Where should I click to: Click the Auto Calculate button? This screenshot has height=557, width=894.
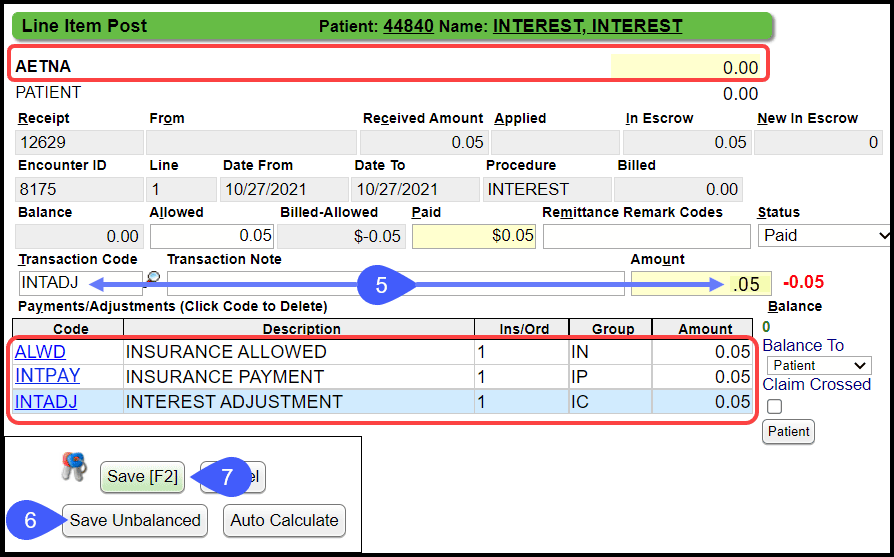[284, 520]
